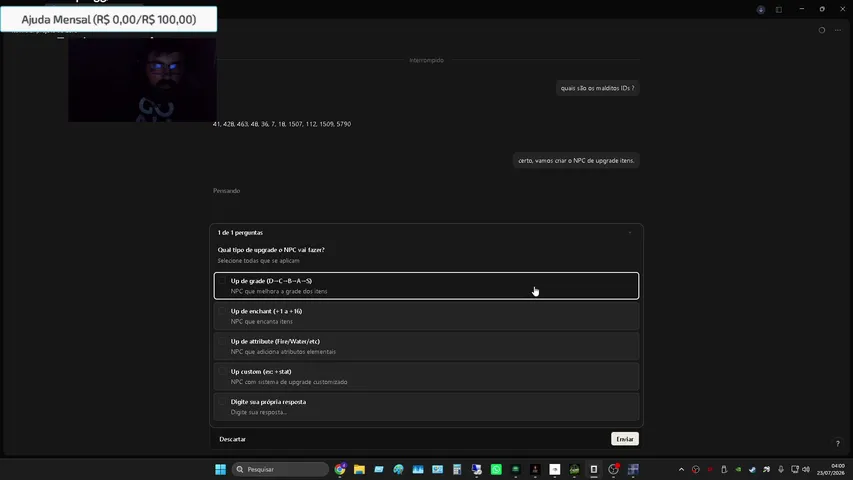Open Google Chrome from the taskbar
853x480 pixels.
tap(340, 469)
